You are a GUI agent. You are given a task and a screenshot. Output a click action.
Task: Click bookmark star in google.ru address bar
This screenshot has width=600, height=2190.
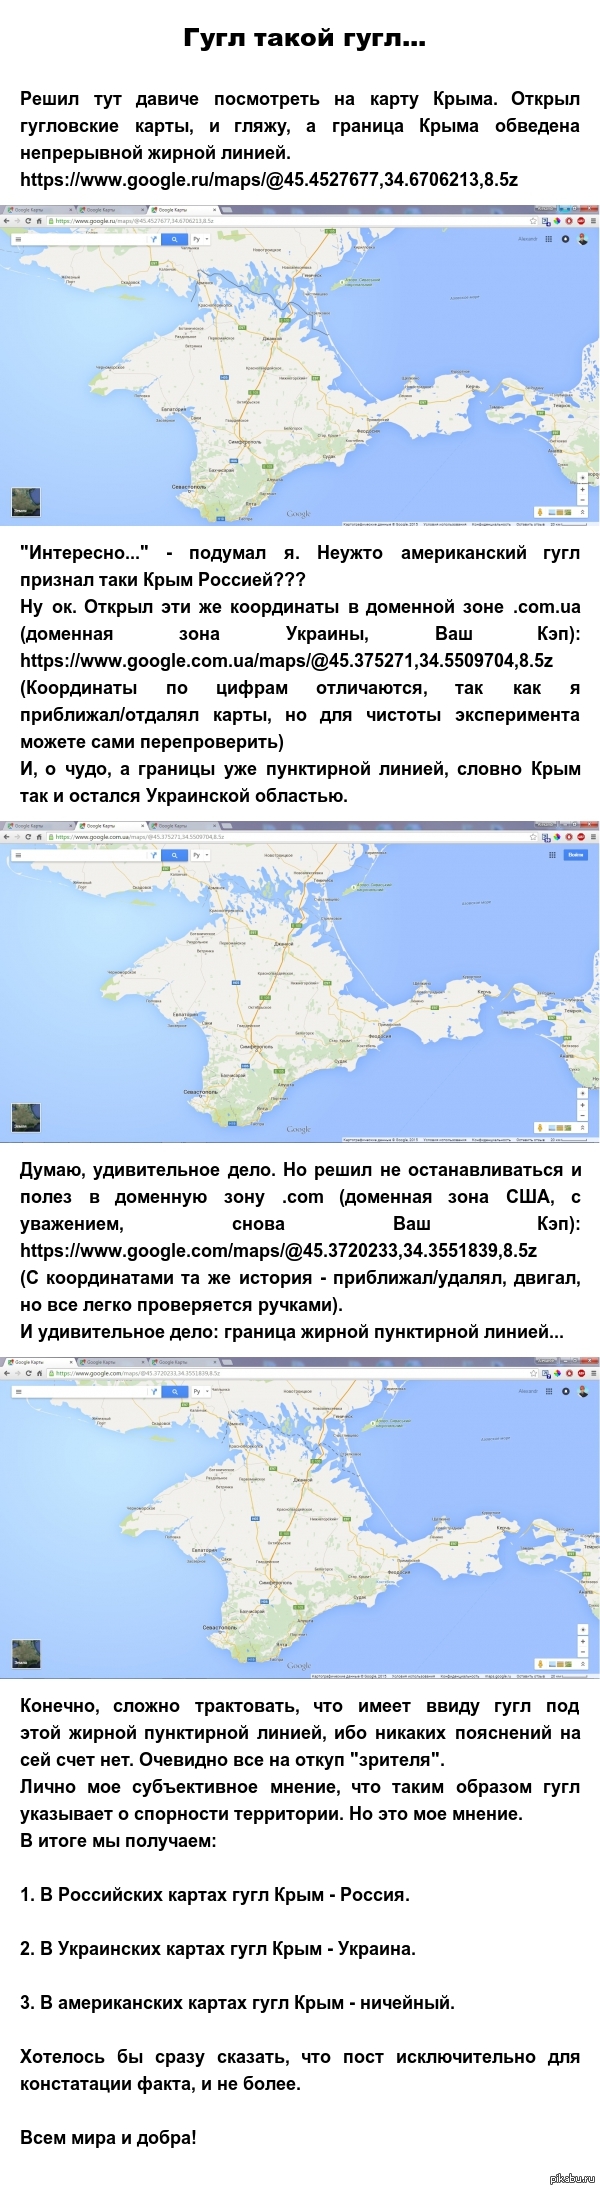click(533, 221)
